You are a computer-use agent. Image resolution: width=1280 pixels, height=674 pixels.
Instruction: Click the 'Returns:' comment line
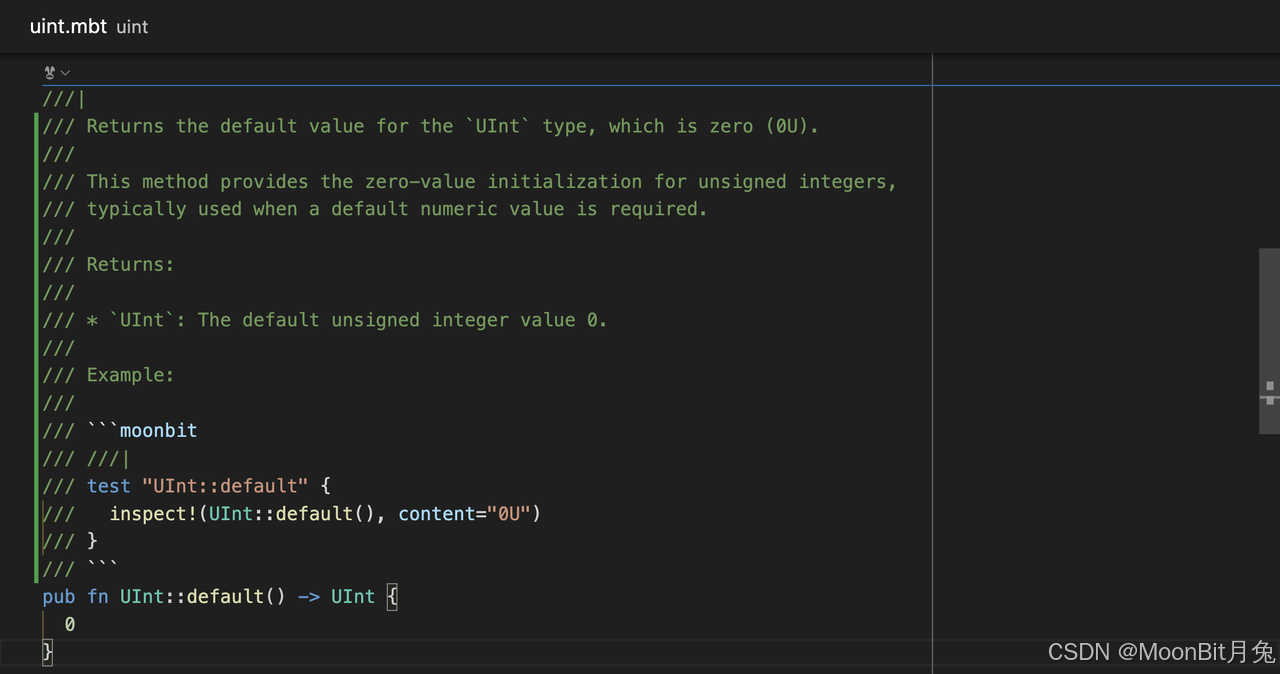pyautogui.click(x=108, y=264)
